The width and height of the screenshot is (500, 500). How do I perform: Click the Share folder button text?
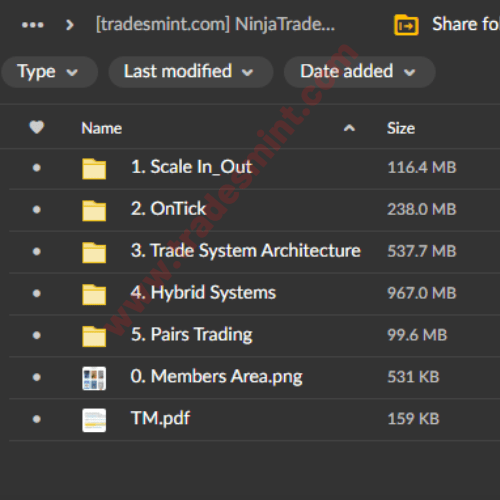466,24
